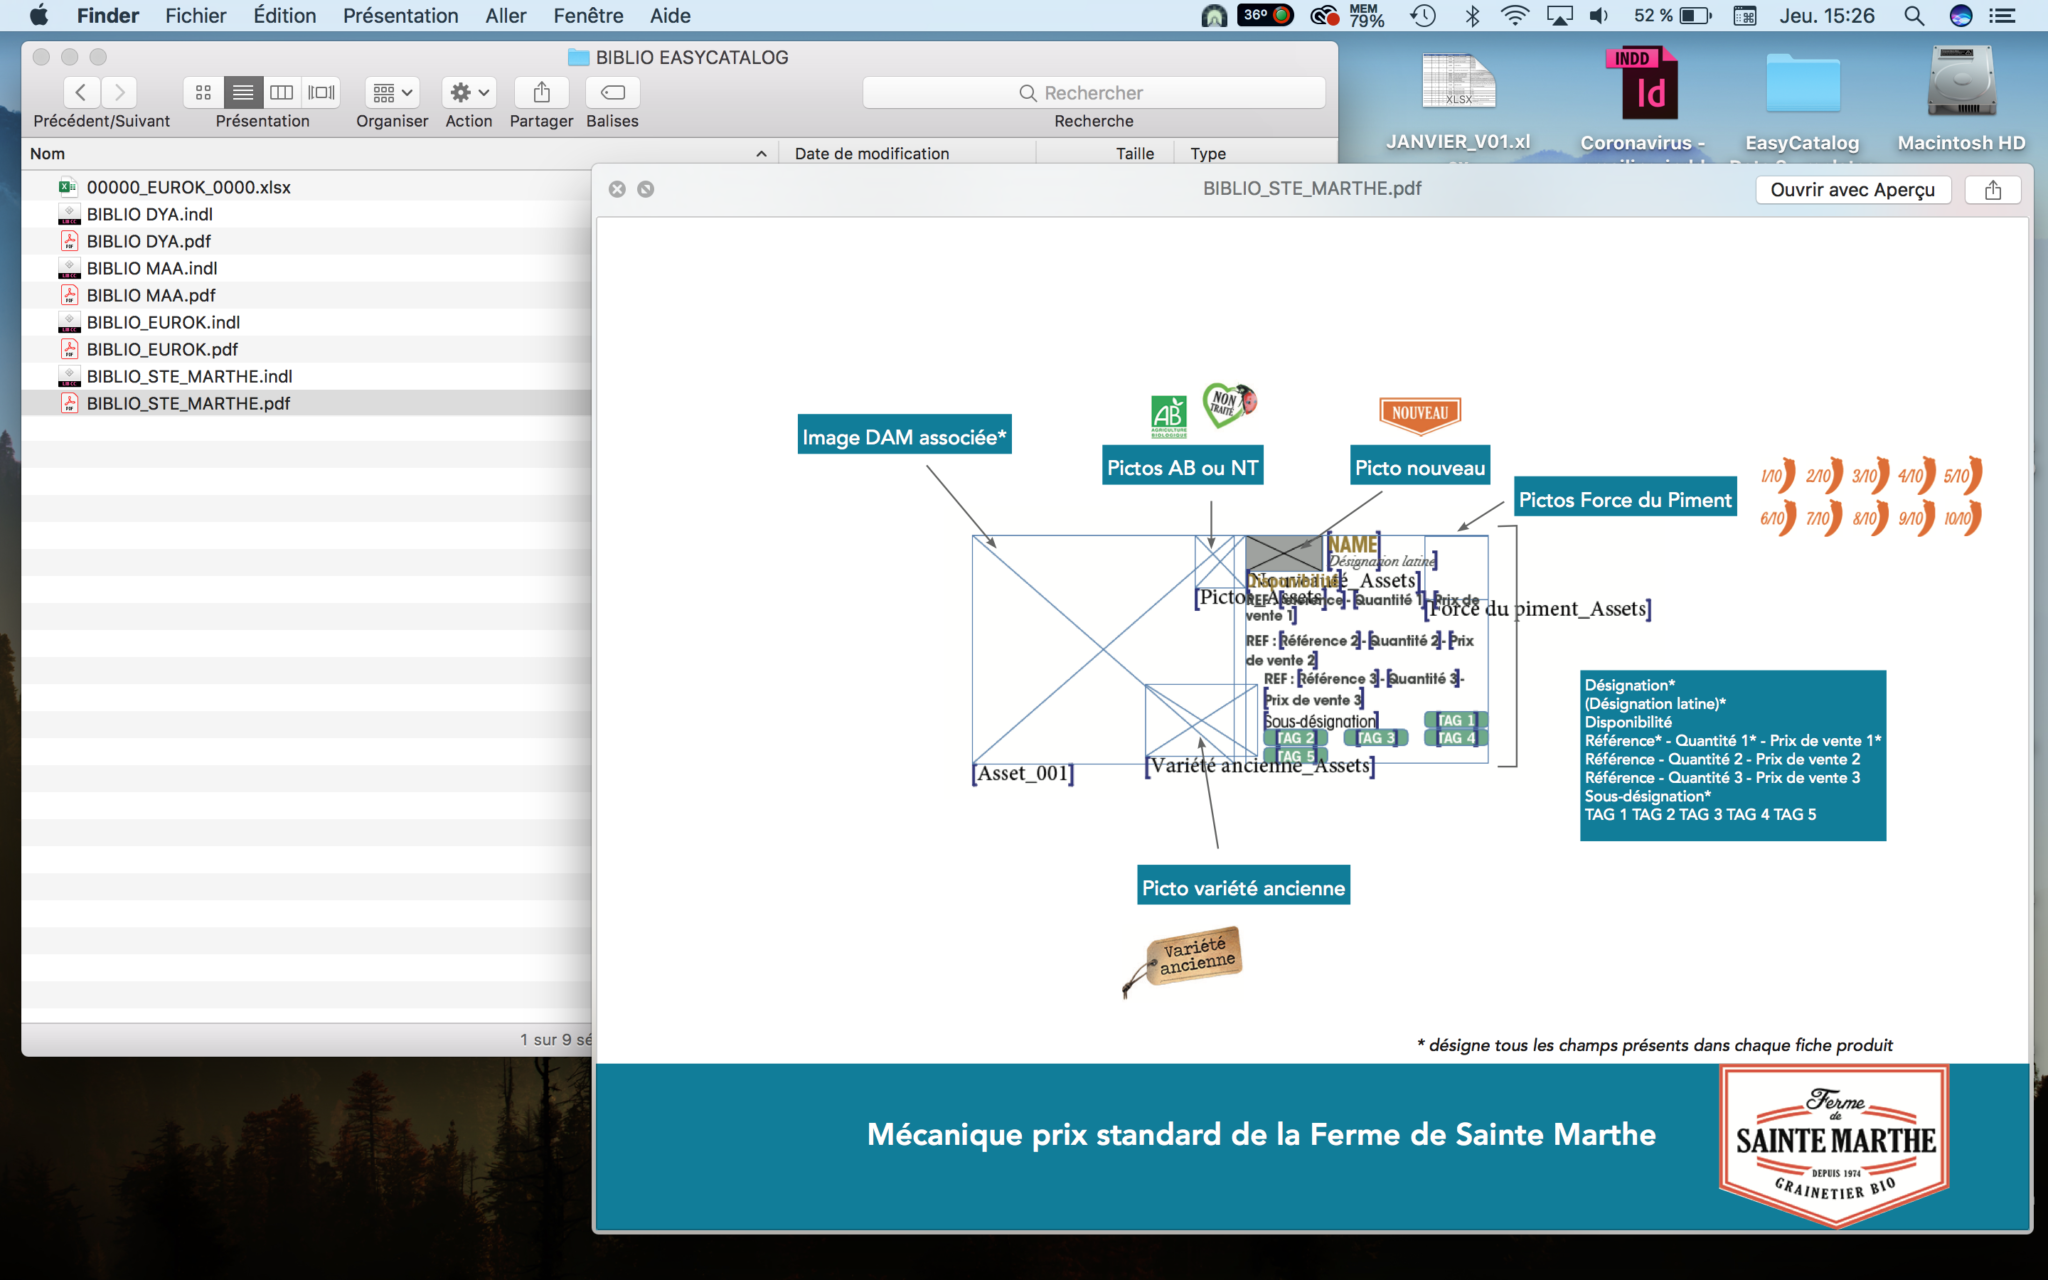Click the 36° temperature indicator
This screenshot has height=1280, width=2048.
1266,15
